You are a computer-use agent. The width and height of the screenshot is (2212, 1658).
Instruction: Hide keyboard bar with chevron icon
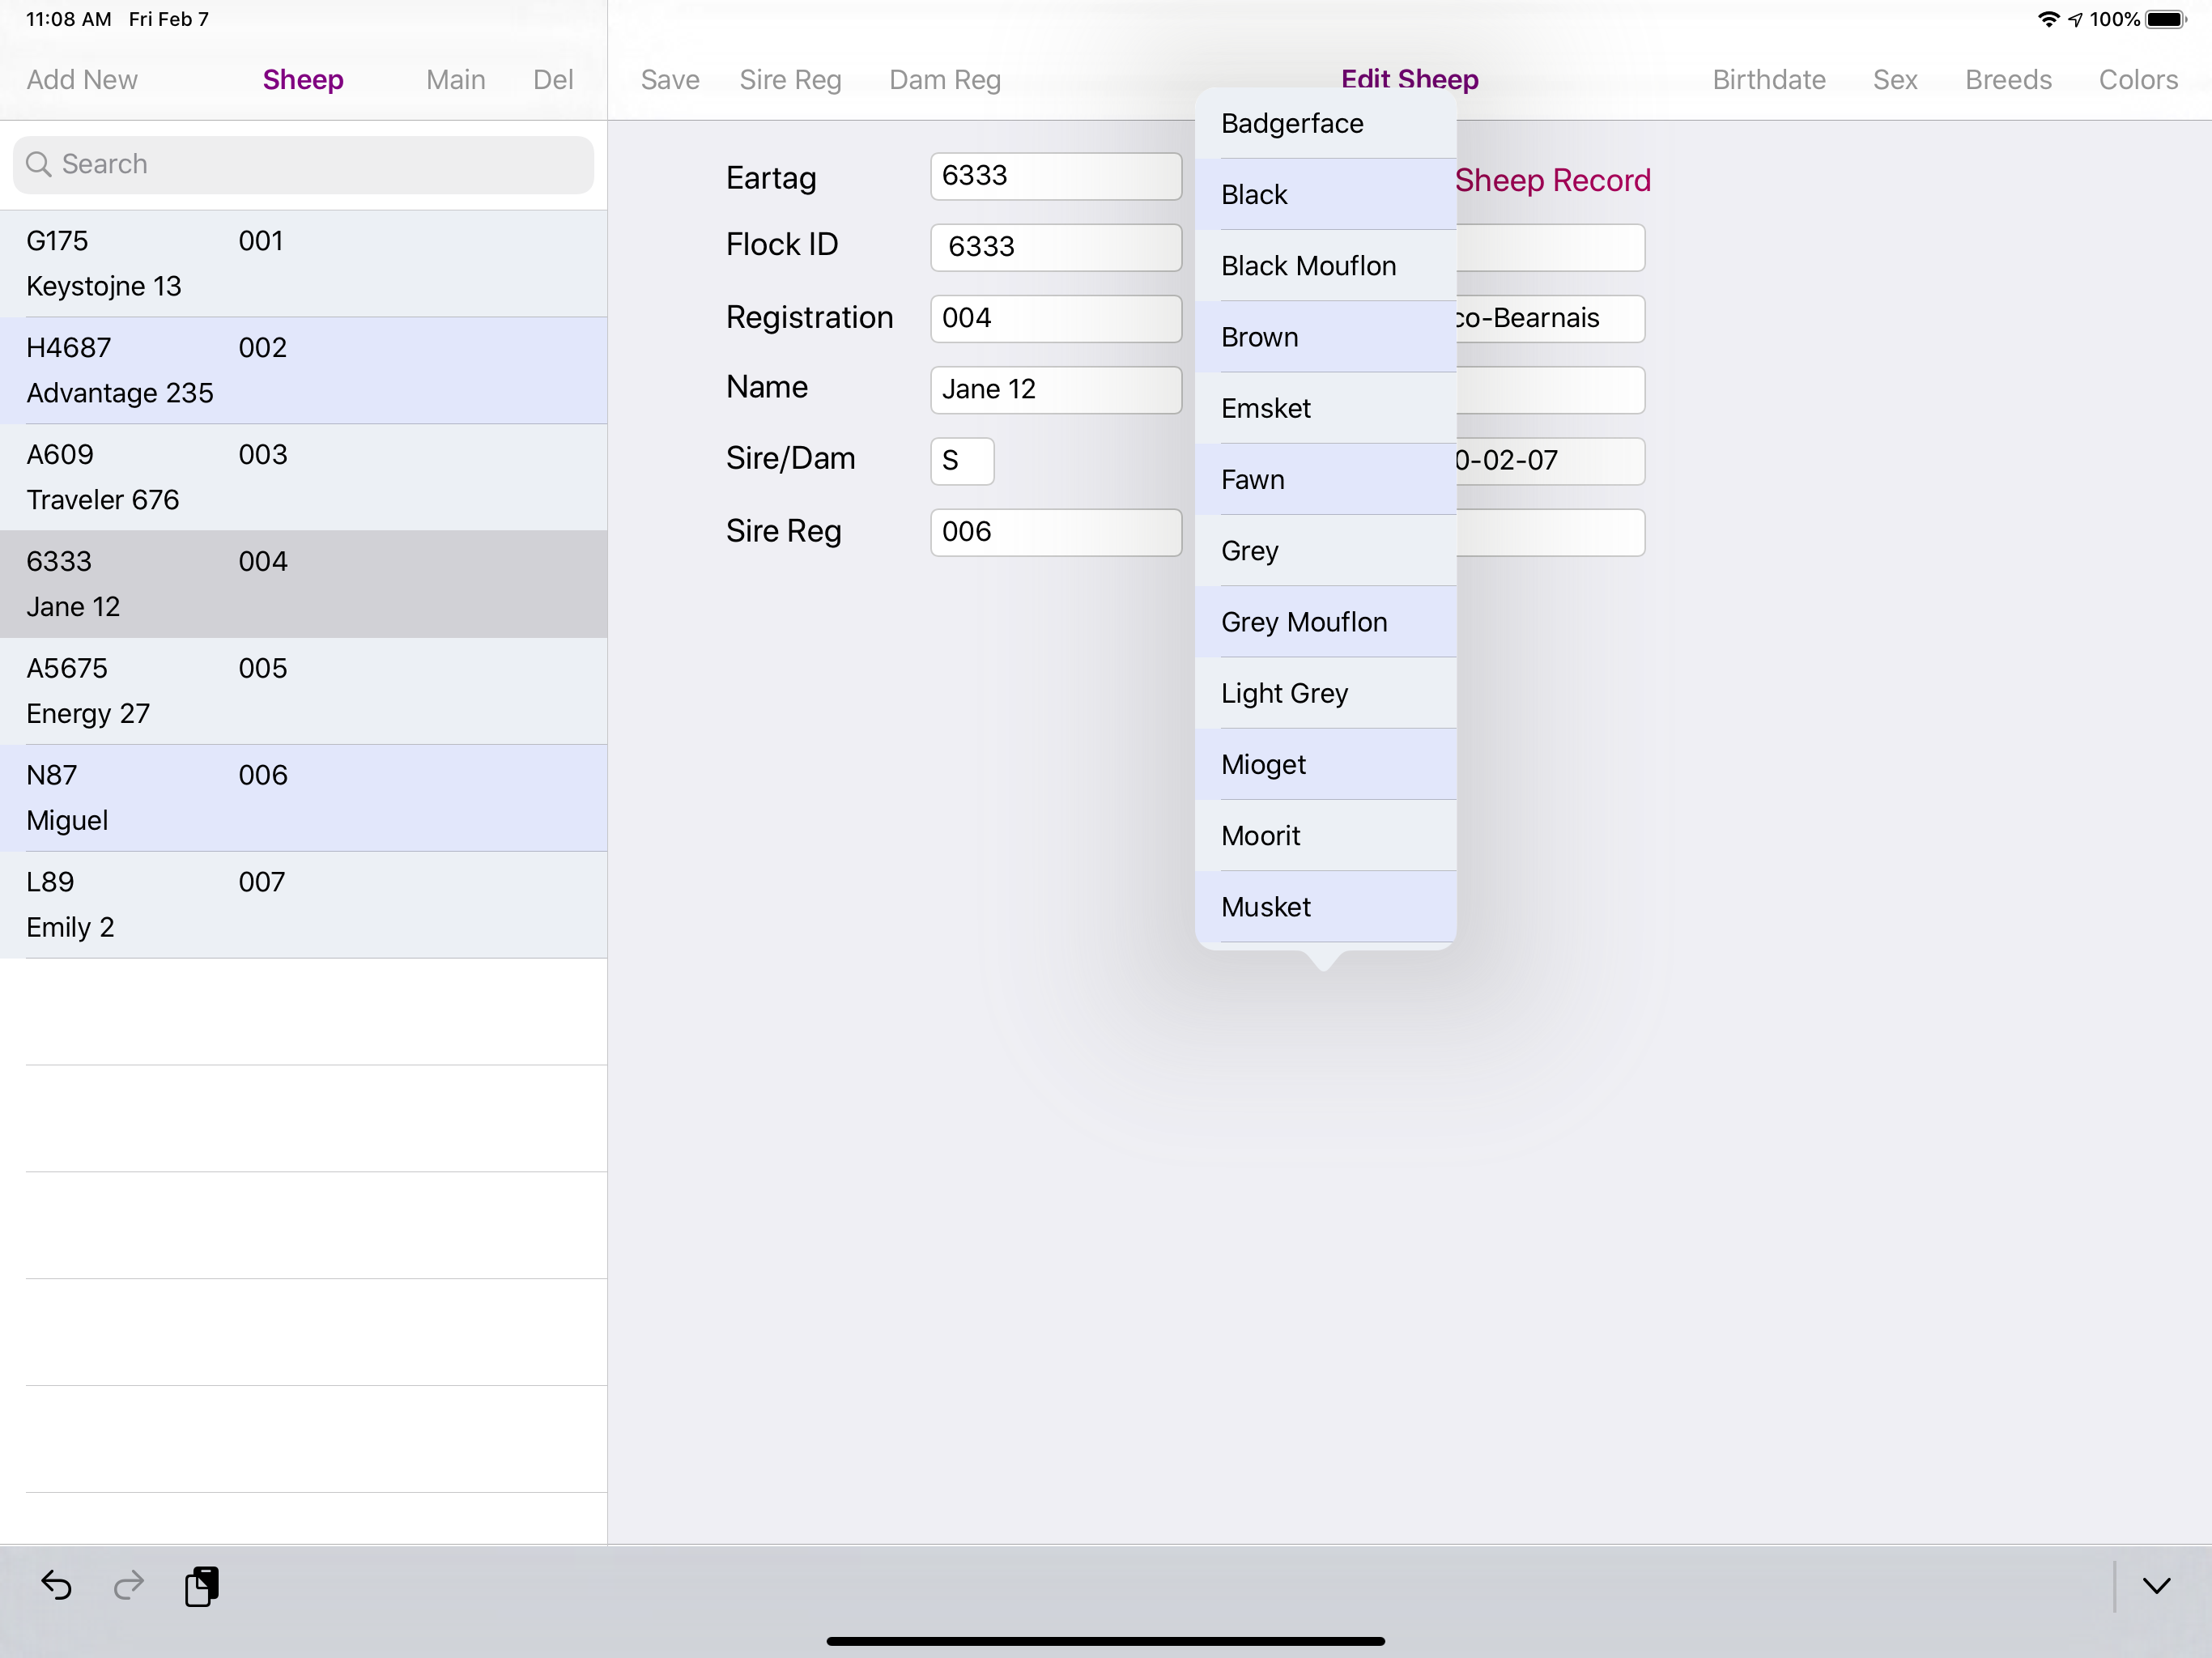tap(2156, 1585)
